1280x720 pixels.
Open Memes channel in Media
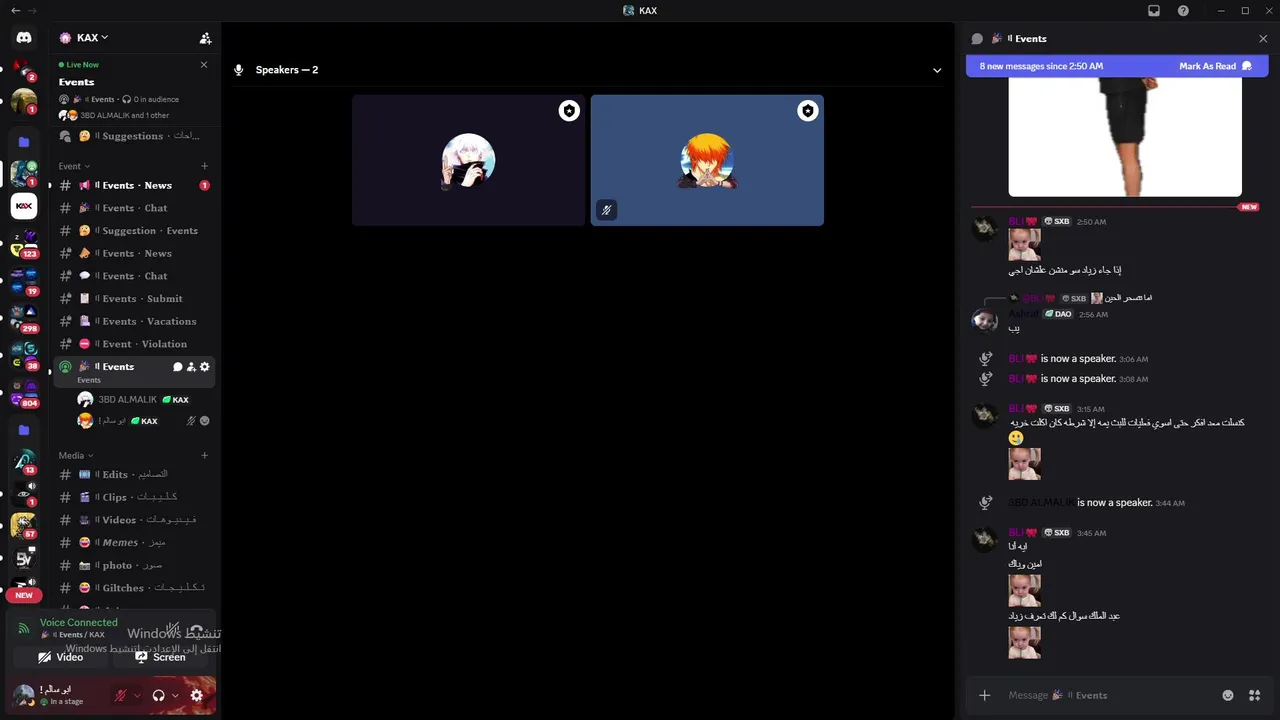pyautogui.click(x=134, y=542)
